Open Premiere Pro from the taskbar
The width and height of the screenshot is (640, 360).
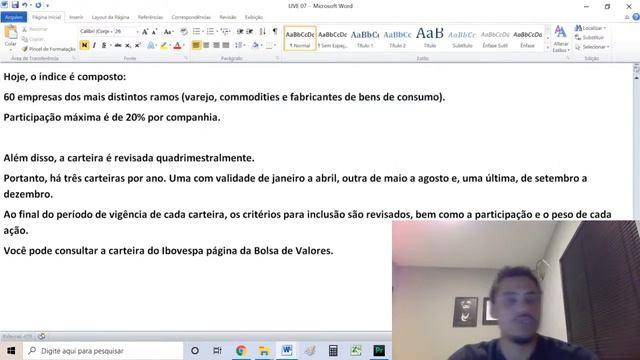379,351
